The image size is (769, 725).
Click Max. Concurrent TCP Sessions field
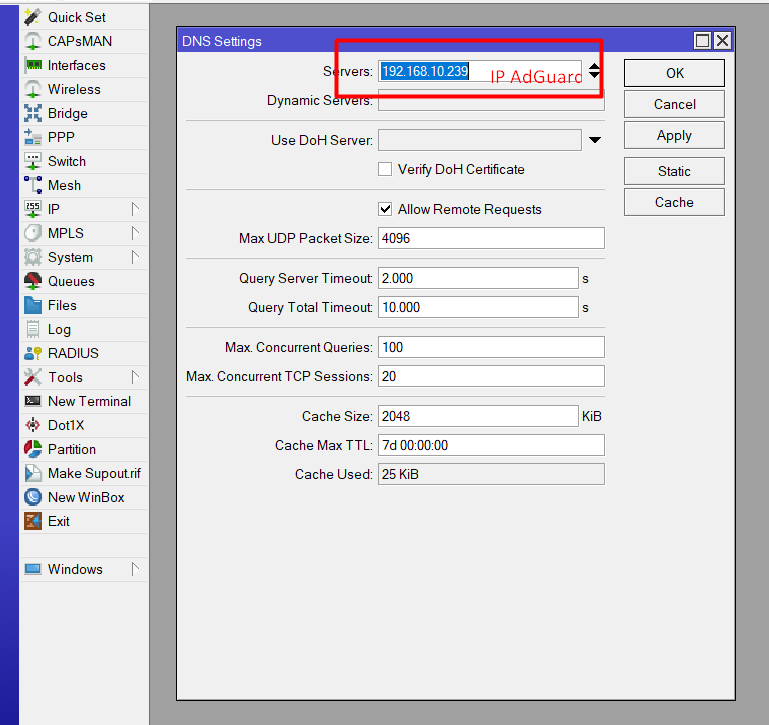pyautogui.click(x=491, y=376)
